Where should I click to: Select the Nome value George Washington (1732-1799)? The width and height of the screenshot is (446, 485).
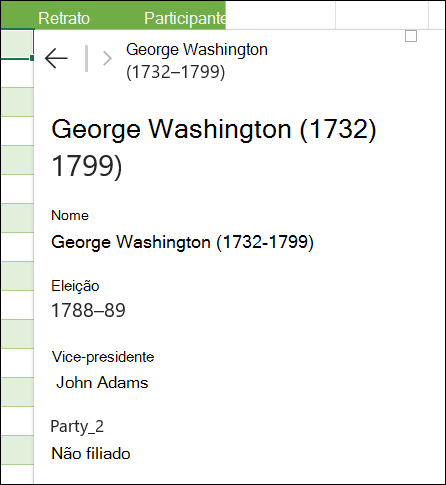coord(182,242)
